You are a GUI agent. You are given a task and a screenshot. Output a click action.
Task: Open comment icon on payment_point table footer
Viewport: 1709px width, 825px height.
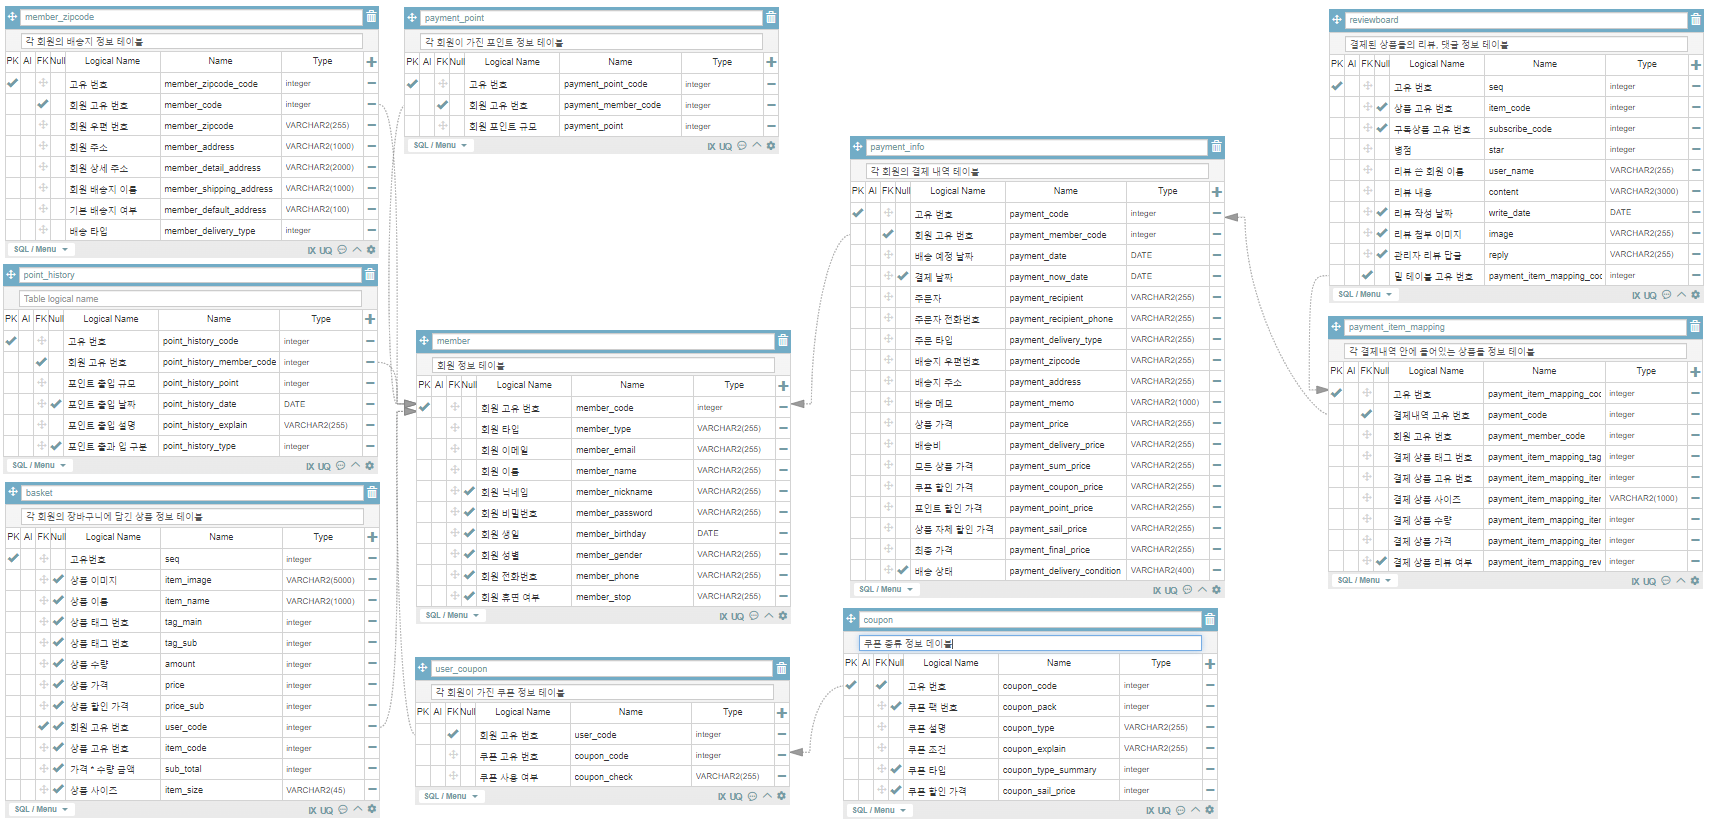tap(742, 146)
